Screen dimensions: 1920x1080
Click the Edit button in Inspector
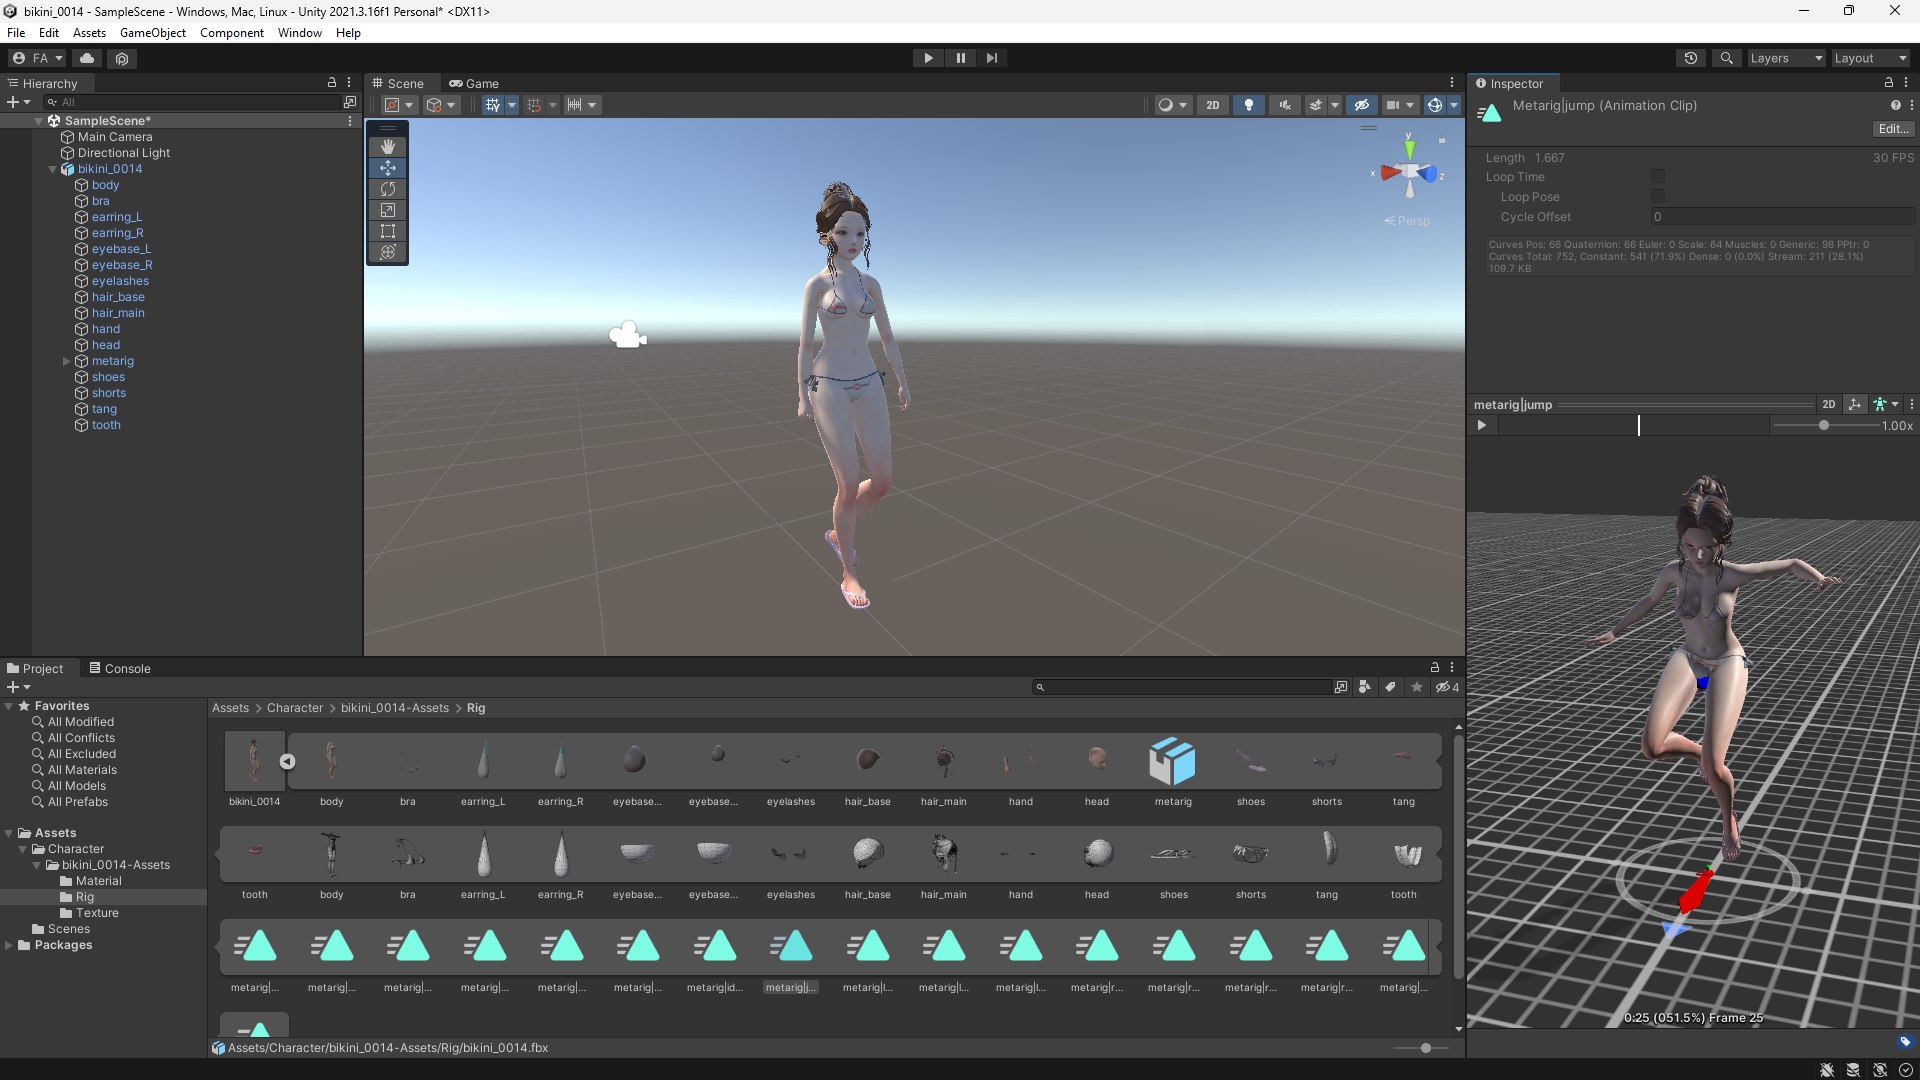coord(1891,129)
